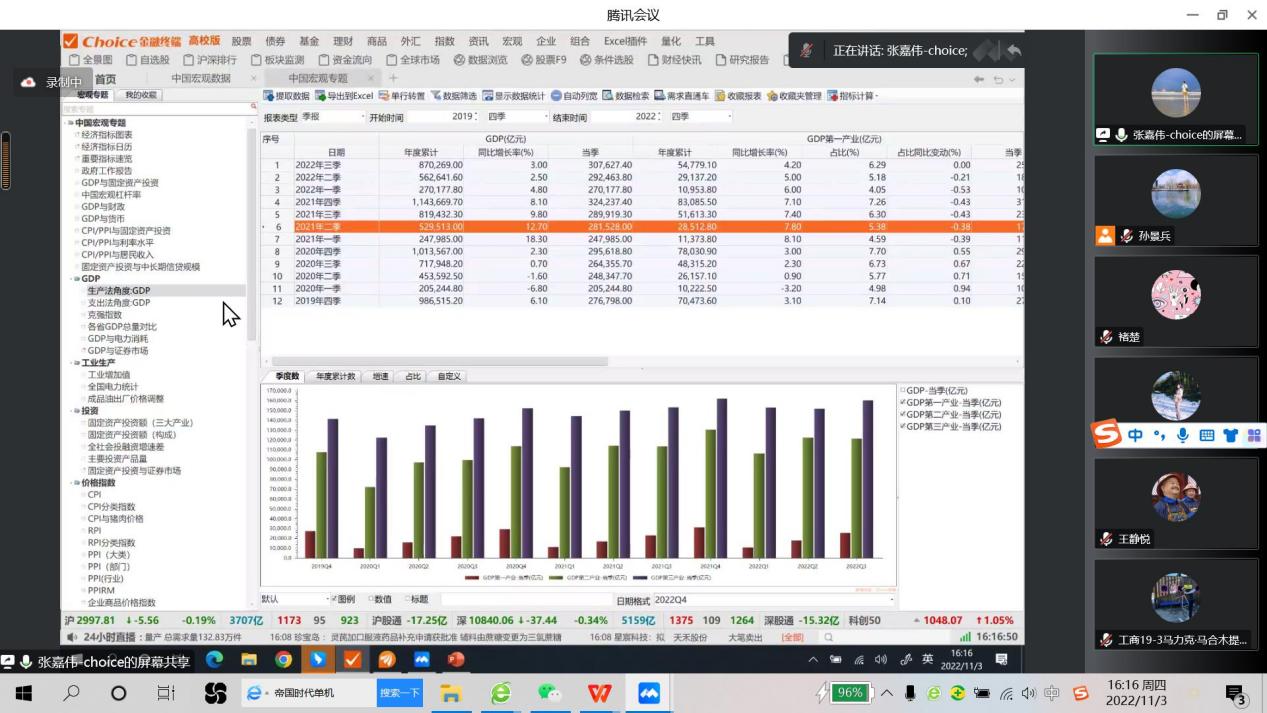Open WeChat from the Windows taskbar

pos(549,693)
